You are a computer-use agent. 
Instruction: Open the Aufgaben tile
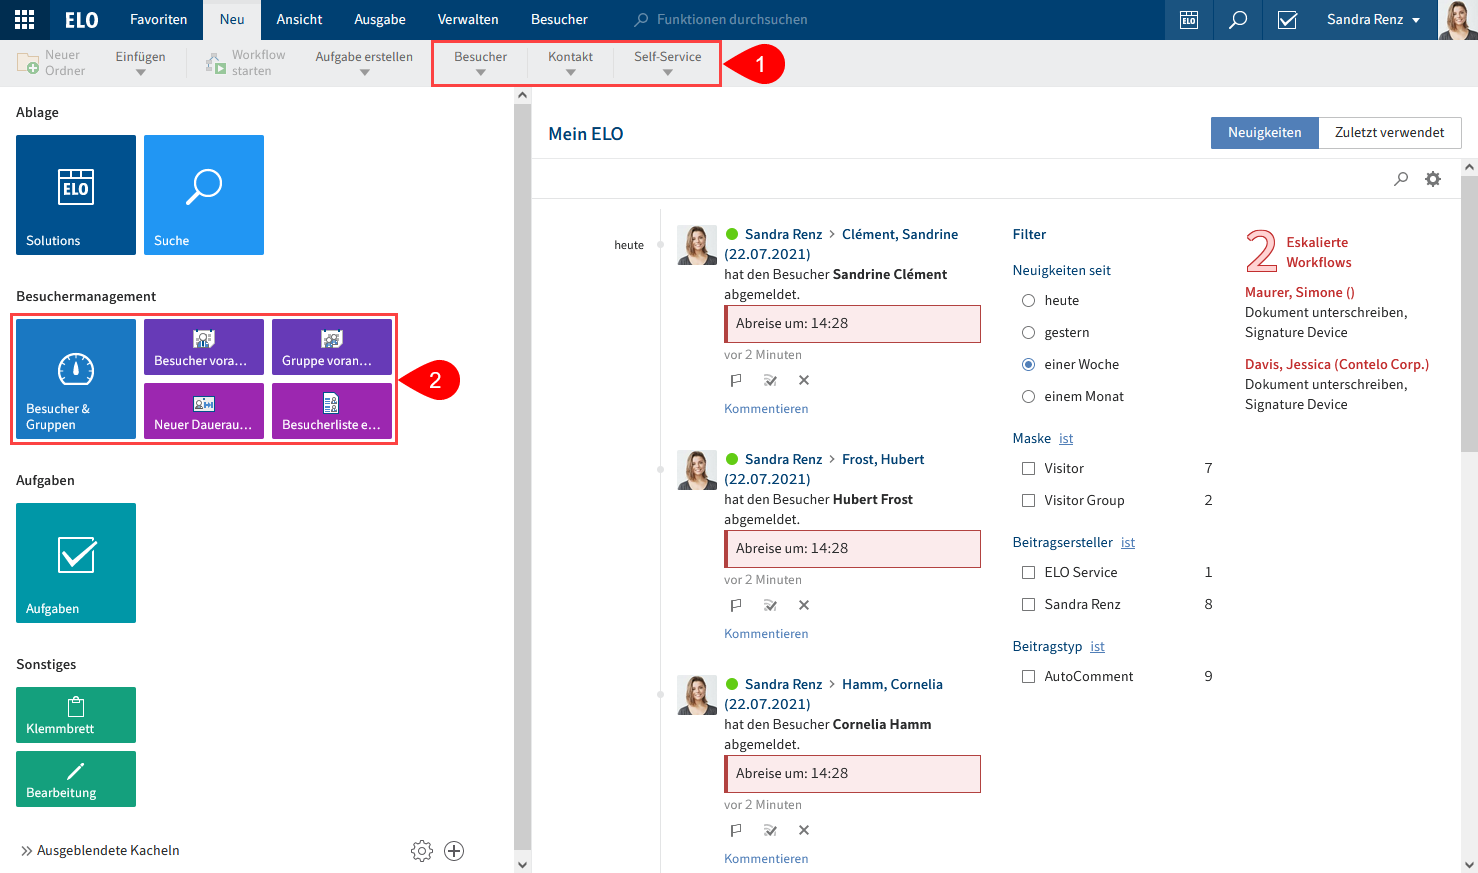[x=76, y=563]
